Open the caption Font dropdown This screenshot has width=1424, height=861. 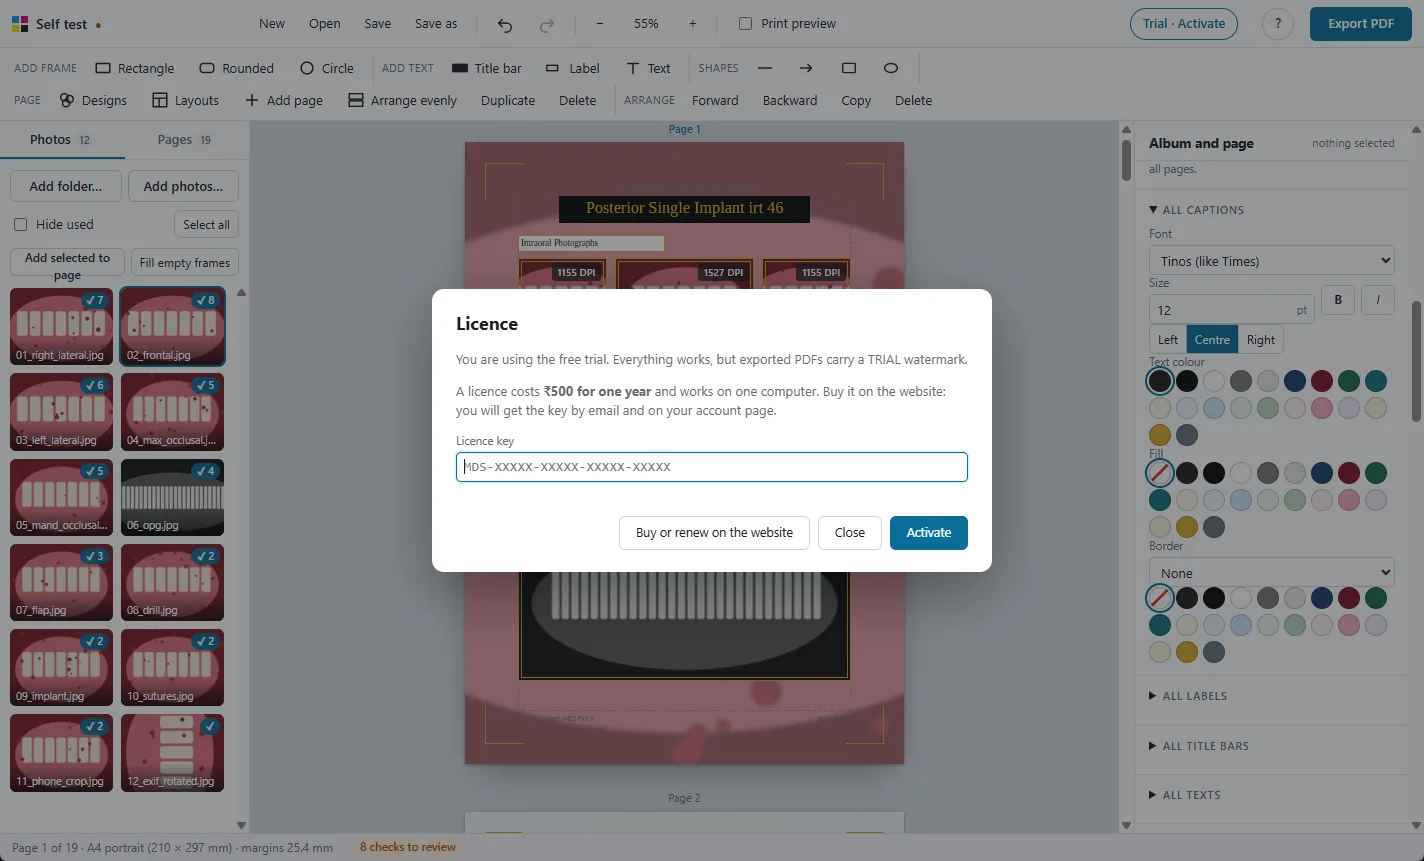(x=1271, y=261)
